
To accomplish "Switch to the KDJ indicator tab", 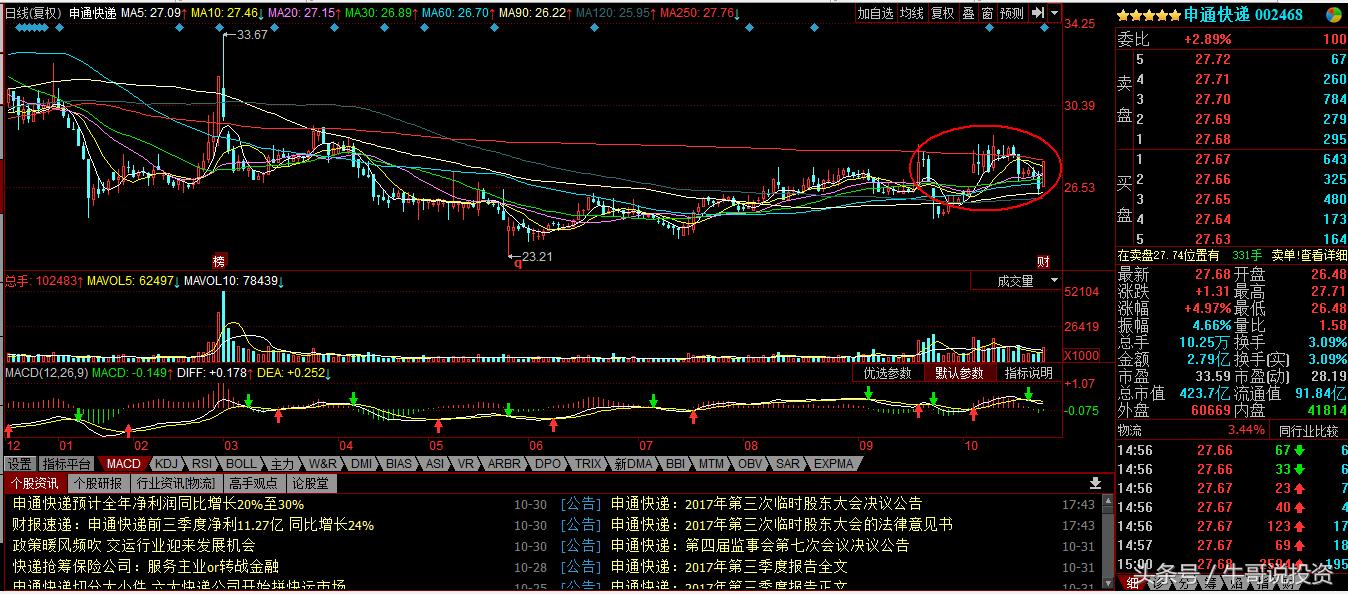I will coord(166,464).
